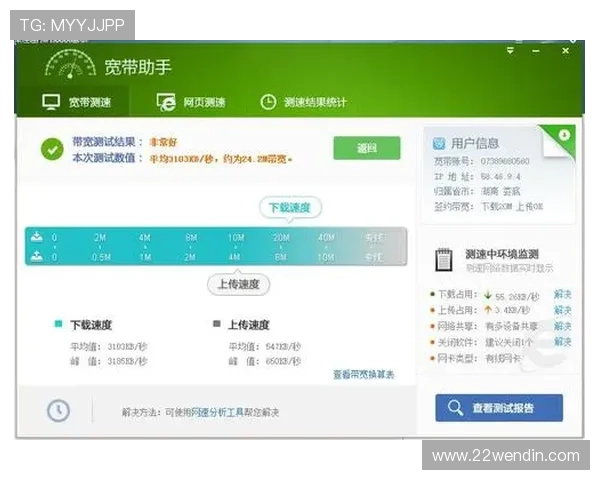
Task: Click the magnifier icon on report button
Action: pyautogui.click(x=455, y=408)
